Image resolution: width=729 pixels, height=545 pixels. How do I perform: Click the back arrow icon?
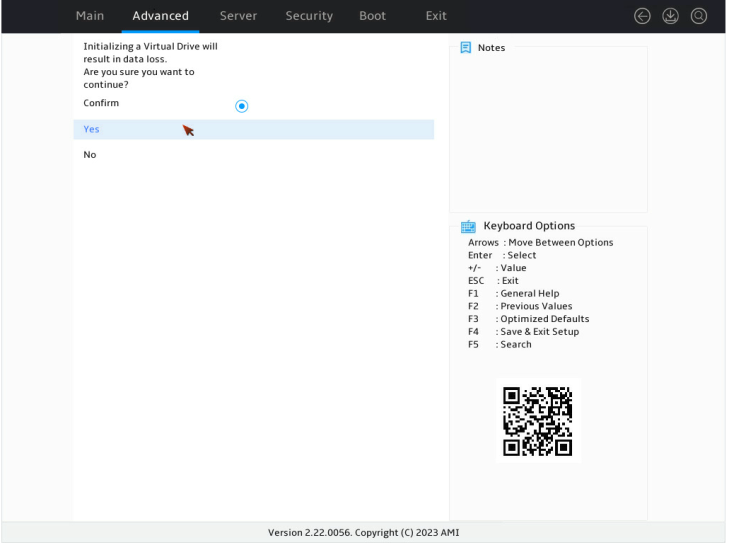(642, 16)
